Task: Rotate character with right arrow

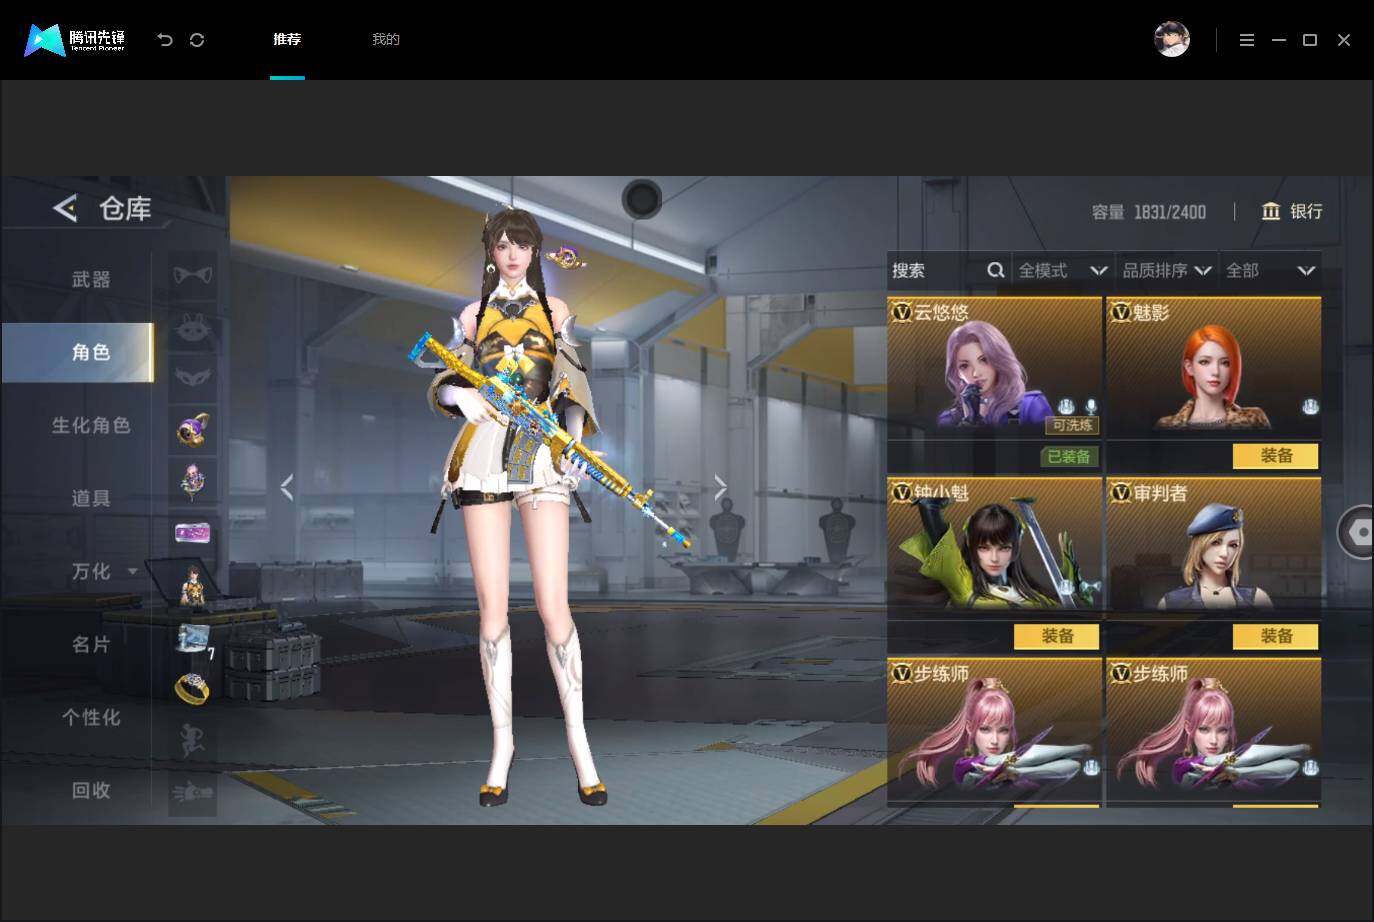Action: (x=720, y=487)
